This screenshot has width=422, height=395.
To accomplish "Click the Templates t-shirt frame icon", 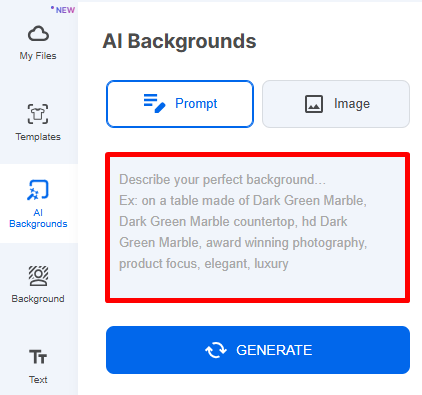I will click(38, 114).
